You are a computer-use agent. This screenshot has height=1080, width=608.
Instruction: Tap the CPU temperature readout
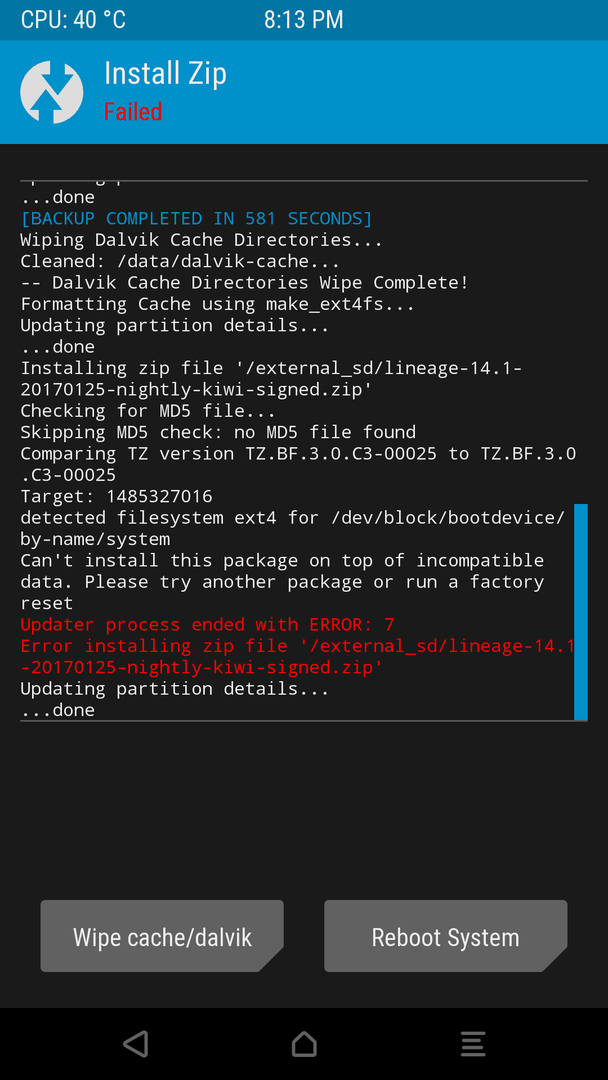(73, 19)
